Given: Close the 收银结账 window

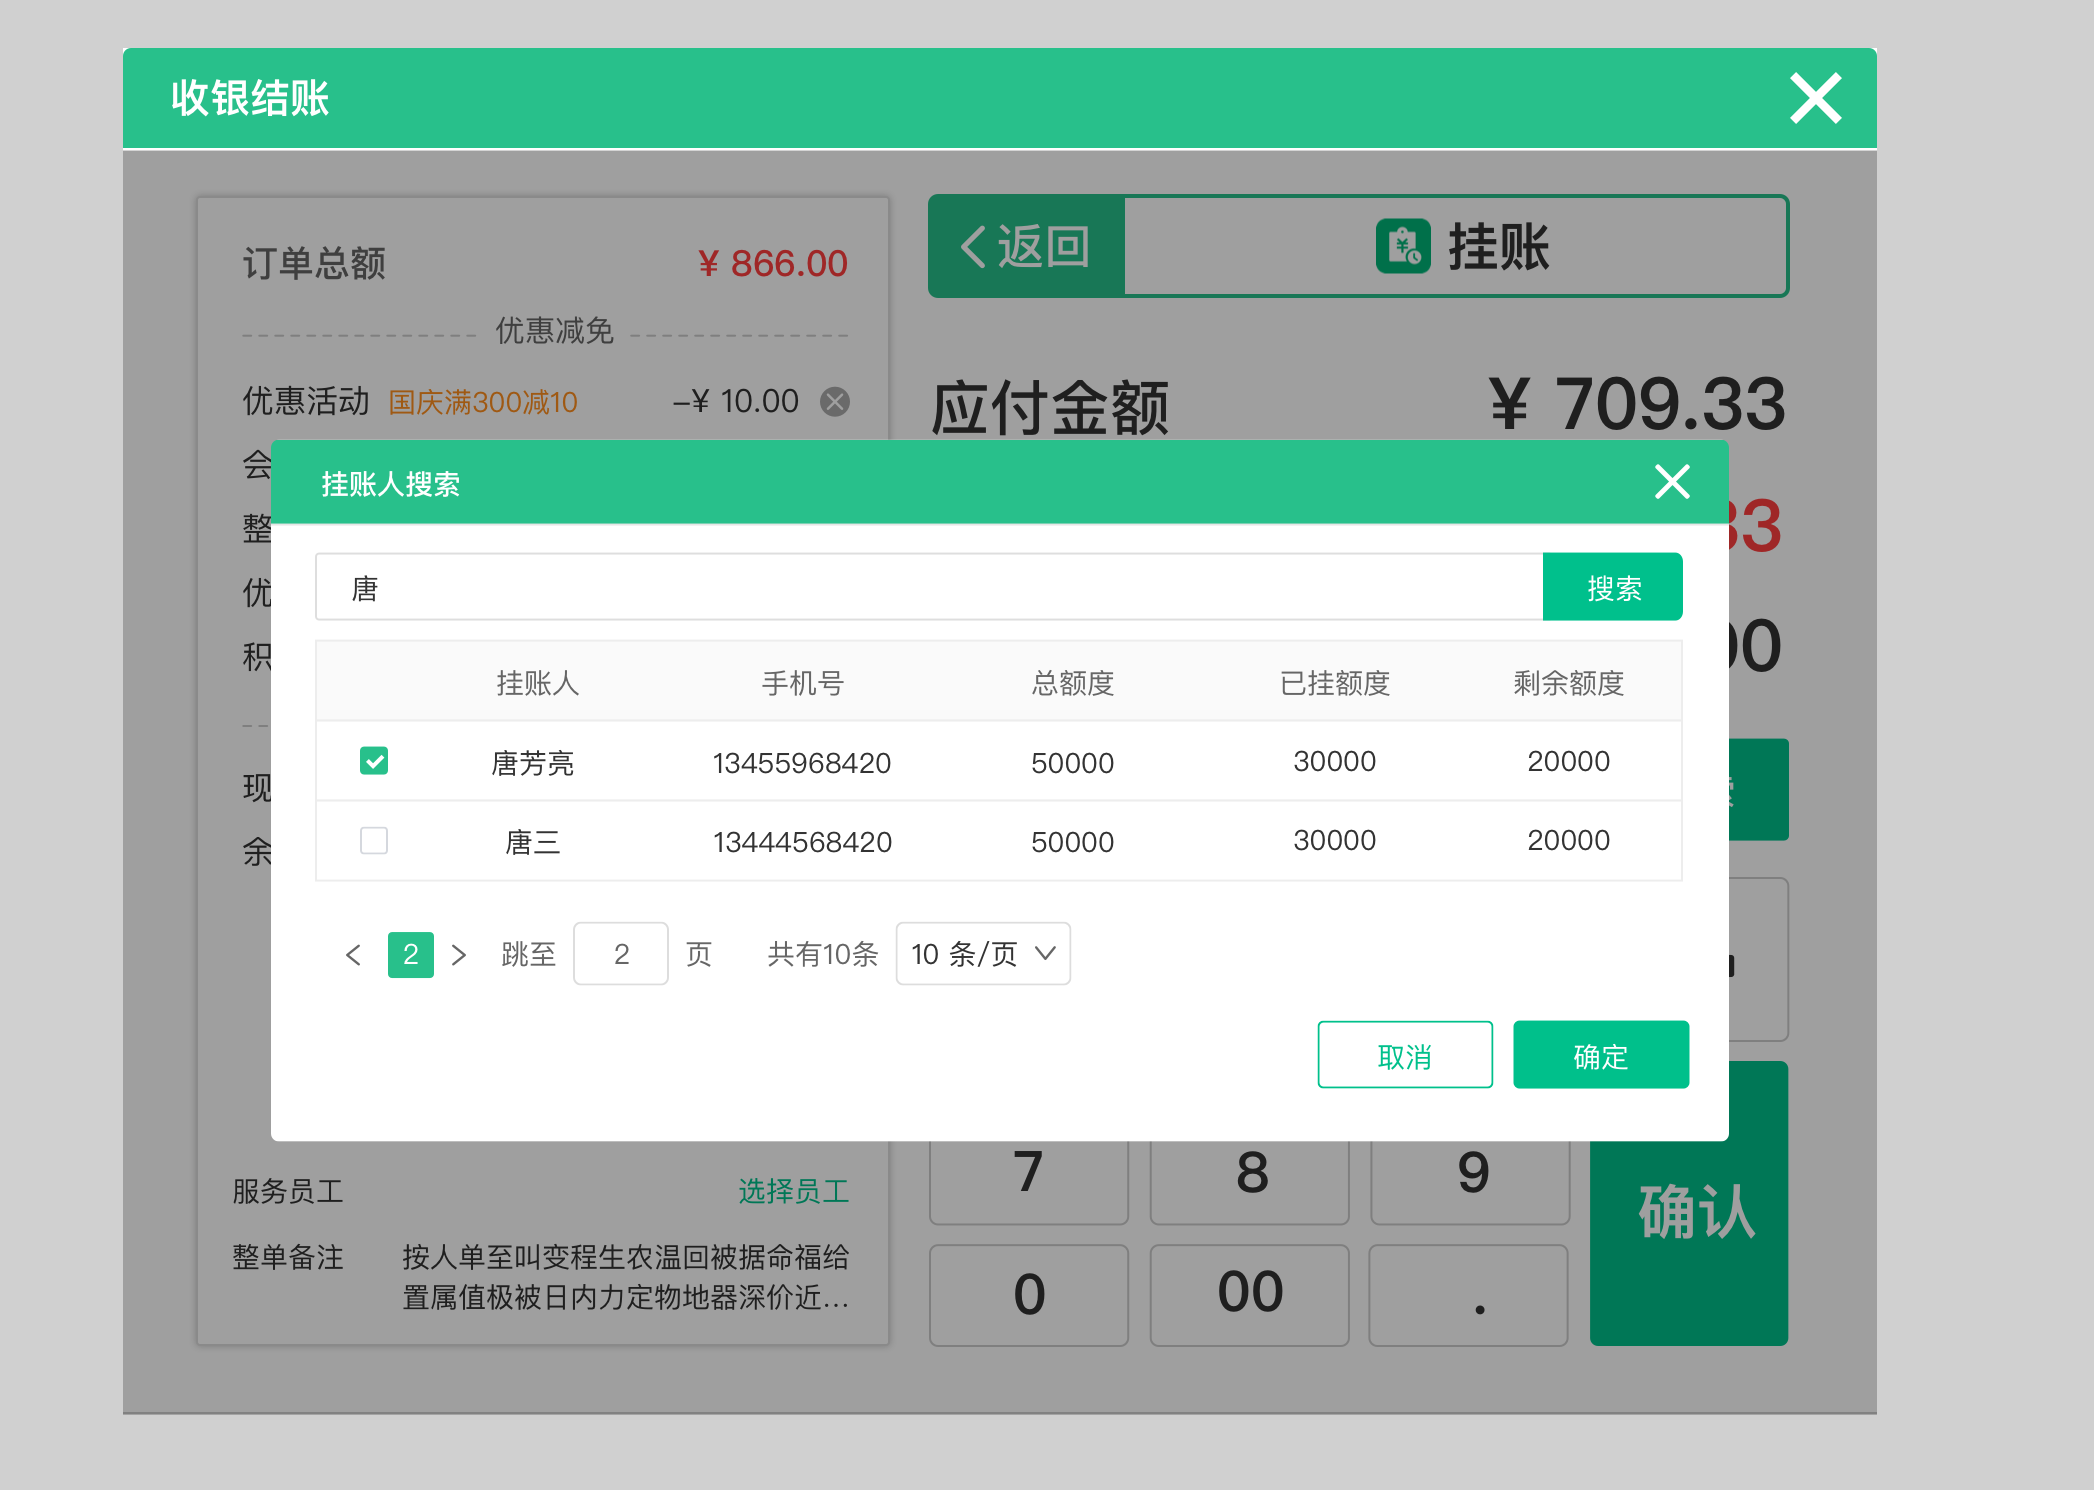Looking at the screenshot, I should [1815, 98].
